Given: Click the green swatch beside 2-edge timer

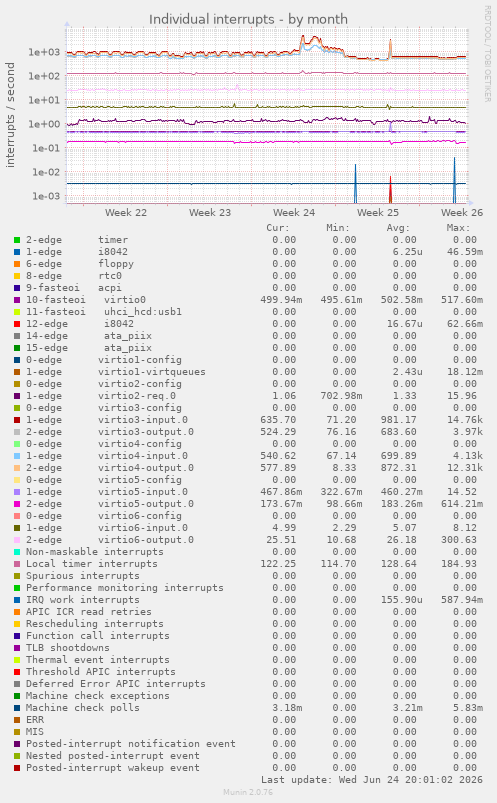Looking at the screenshot, I should [17, 240].
